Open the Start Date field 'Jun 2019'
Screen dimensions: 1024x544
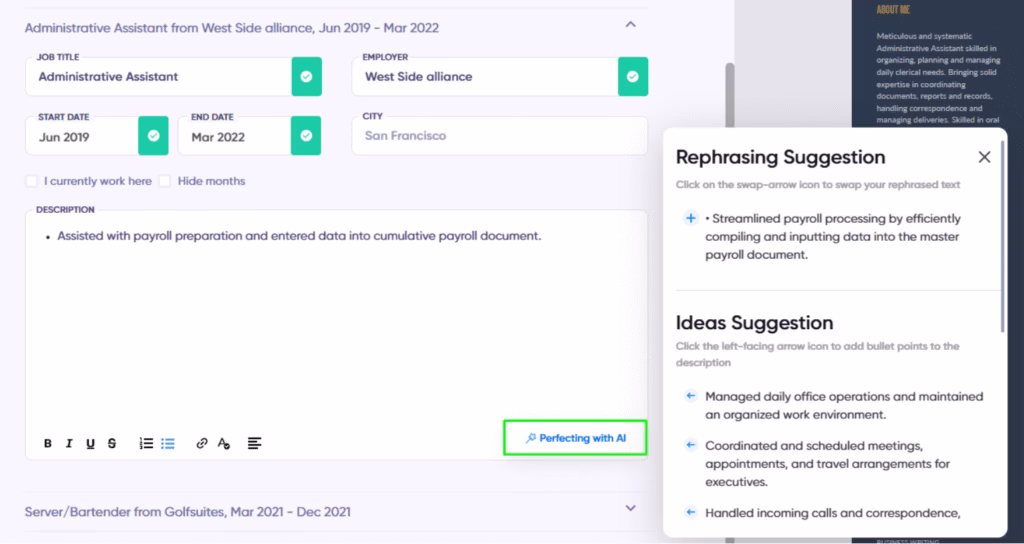click(83, 137)
